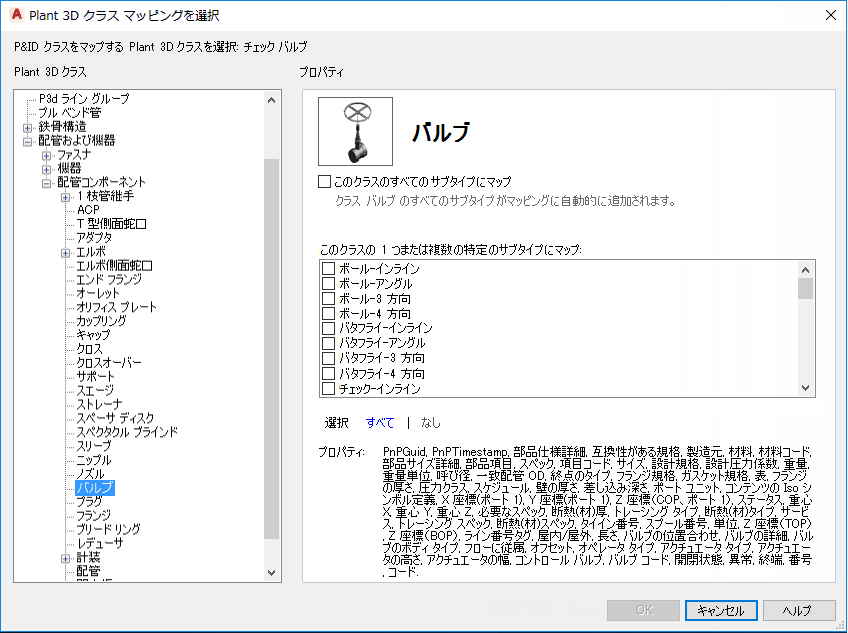
Task: Check the チェック-インライン subtype
Action: [328, 388]
